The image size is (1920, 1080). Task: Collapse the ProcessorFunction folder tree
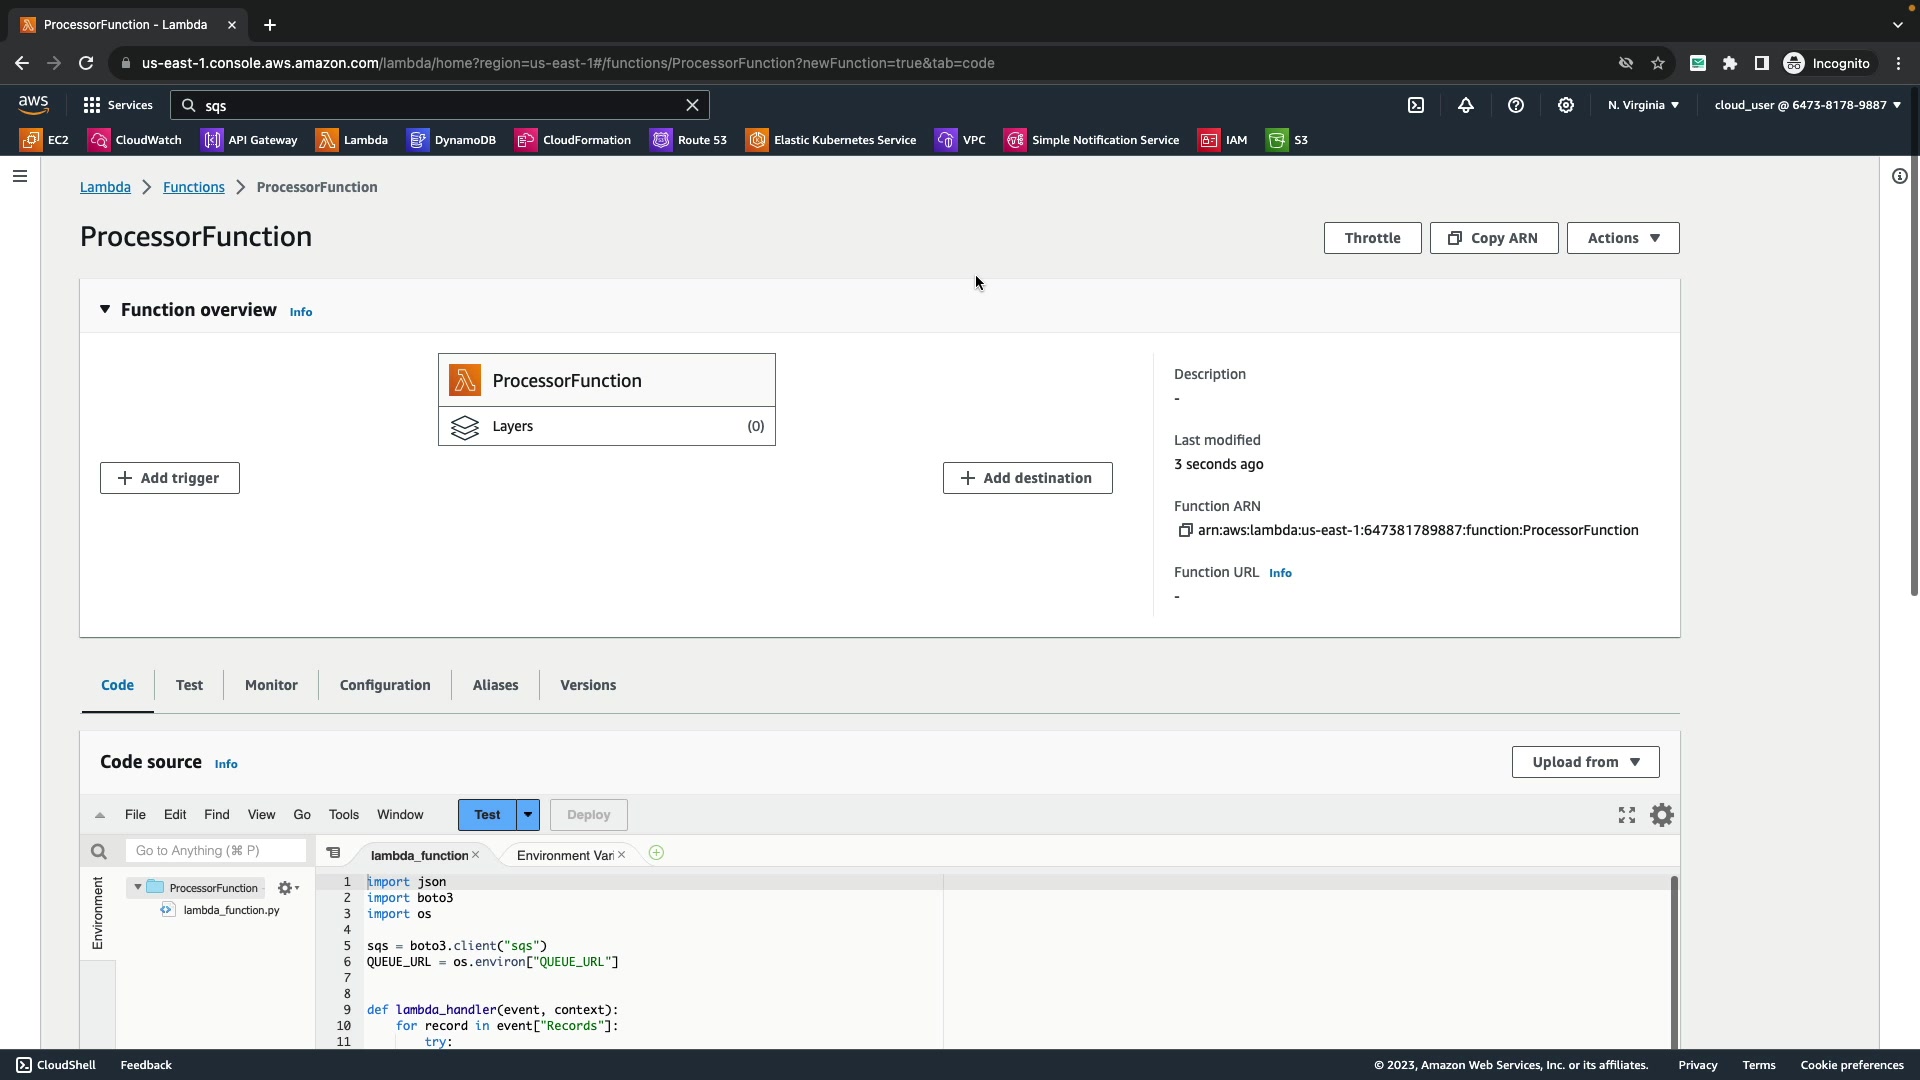coord(138,887)
